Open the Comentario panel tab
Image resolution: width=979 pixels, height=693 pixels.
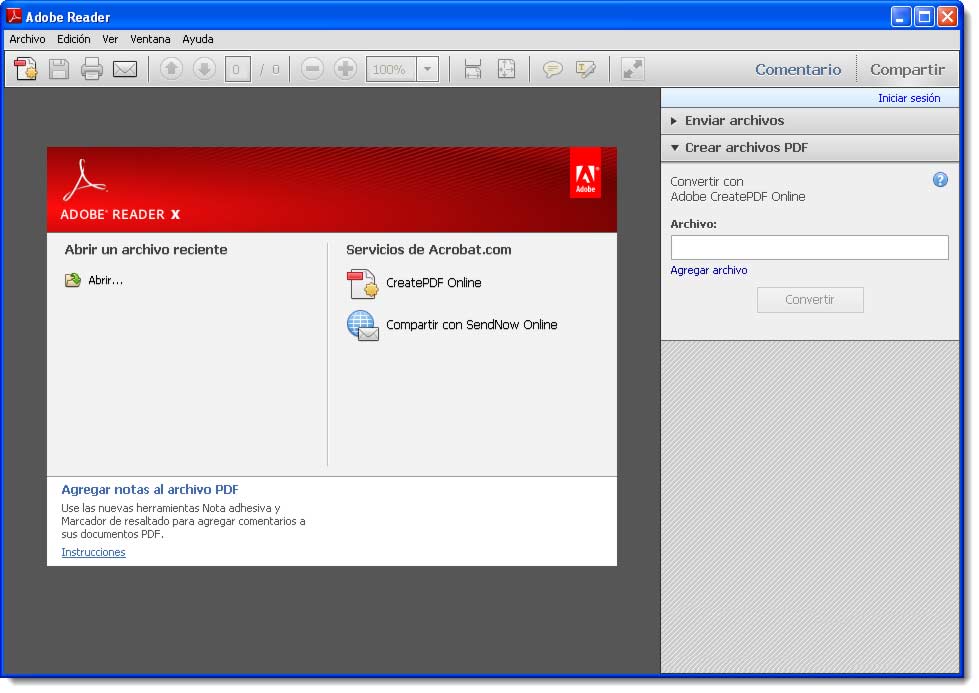point(798,69)
